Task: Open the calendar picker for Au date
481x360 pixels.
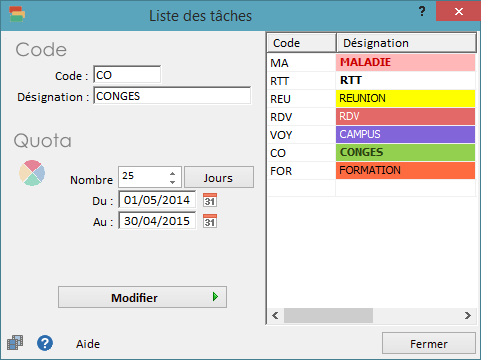Action: [x=210, y=221]
